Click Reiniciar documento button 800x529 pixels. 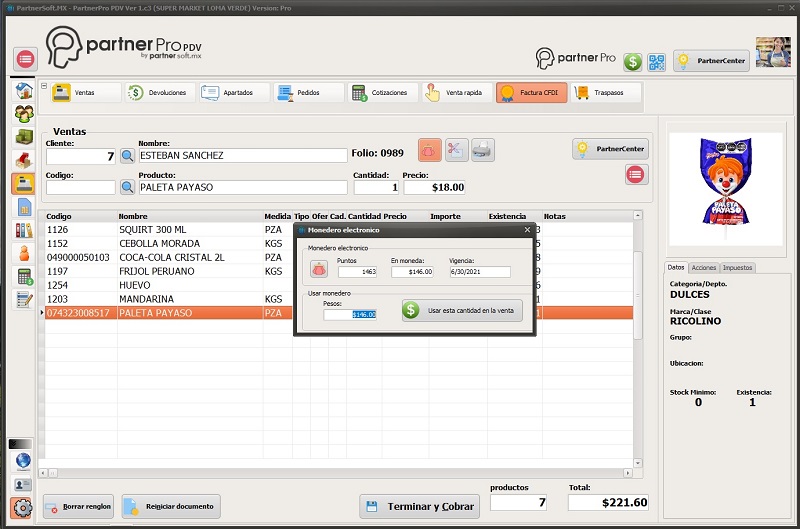coord(171,507)
